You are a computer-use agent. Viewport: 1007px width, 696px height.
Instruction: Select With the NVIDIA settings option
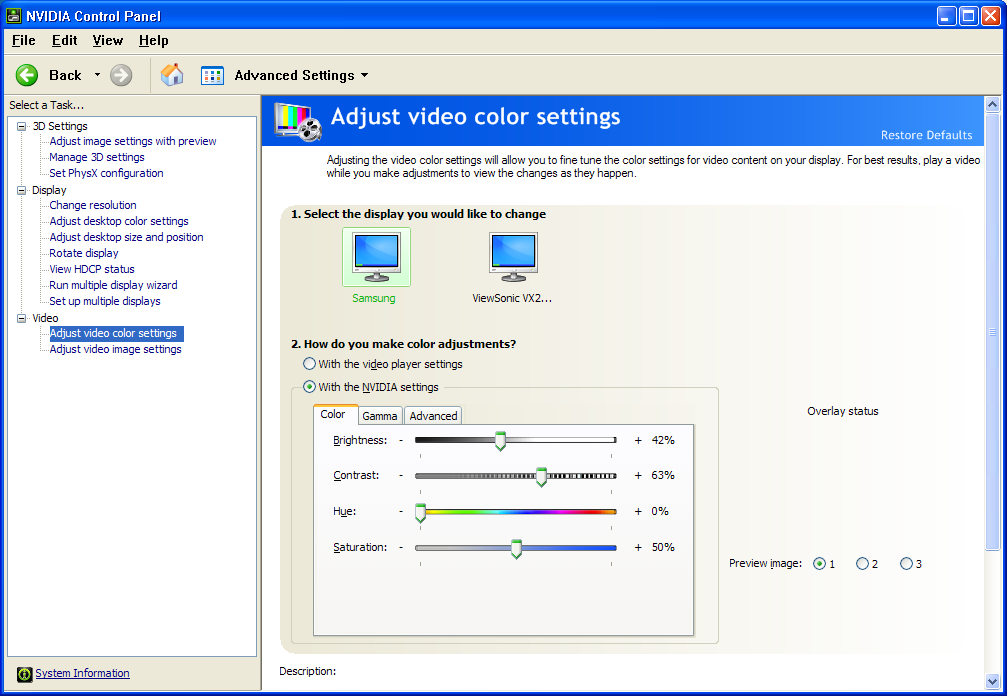[309, 387]
